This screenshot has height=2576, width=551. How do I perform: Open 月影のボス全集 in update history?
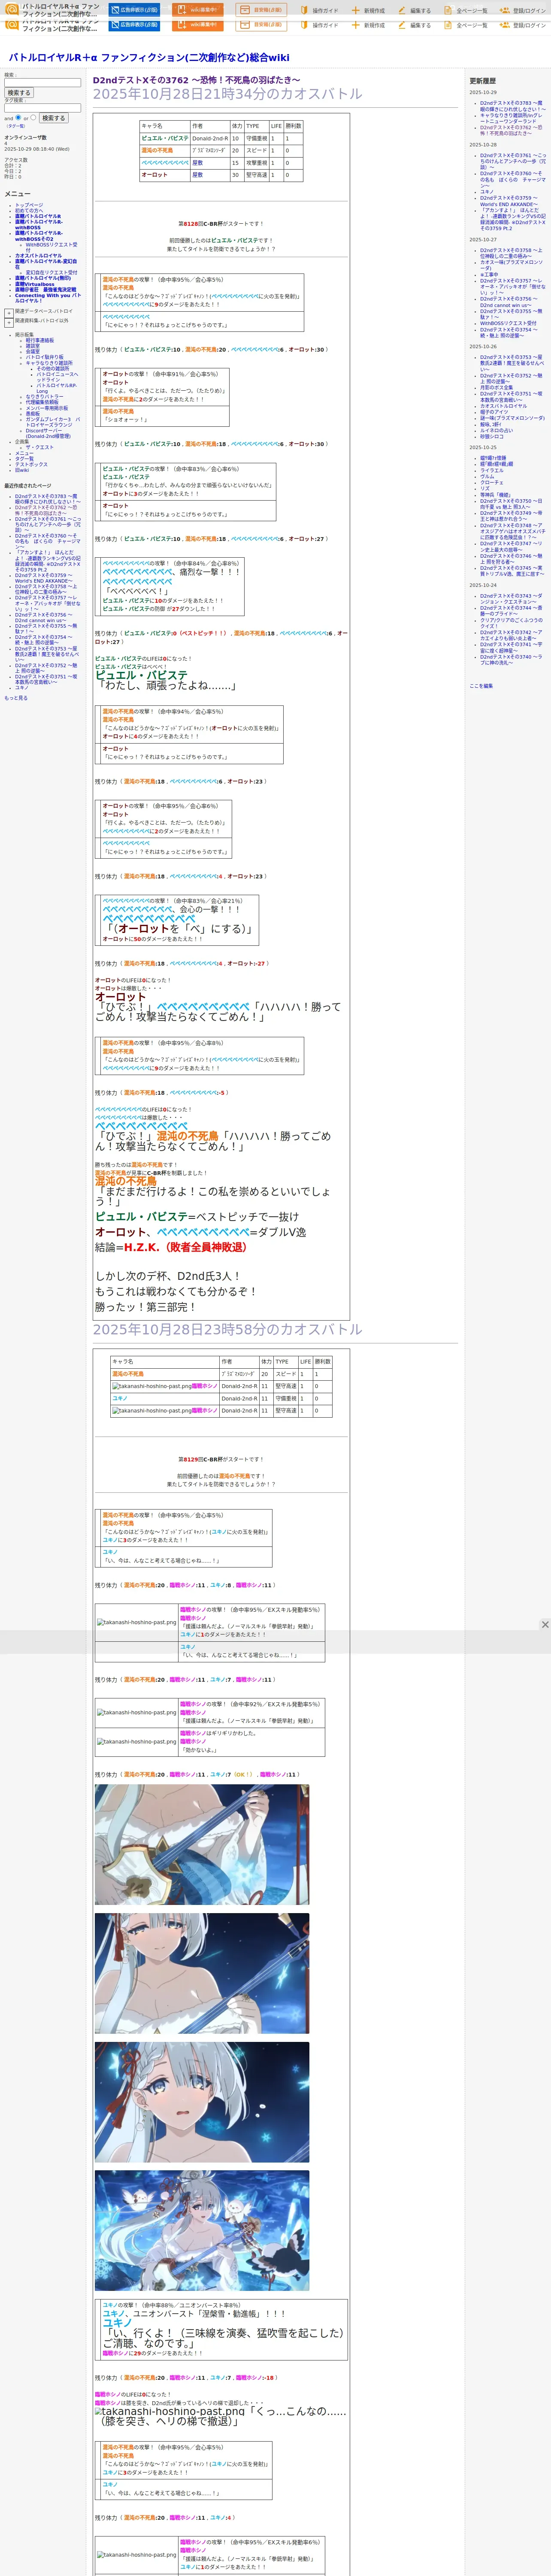tap(496, 388)
